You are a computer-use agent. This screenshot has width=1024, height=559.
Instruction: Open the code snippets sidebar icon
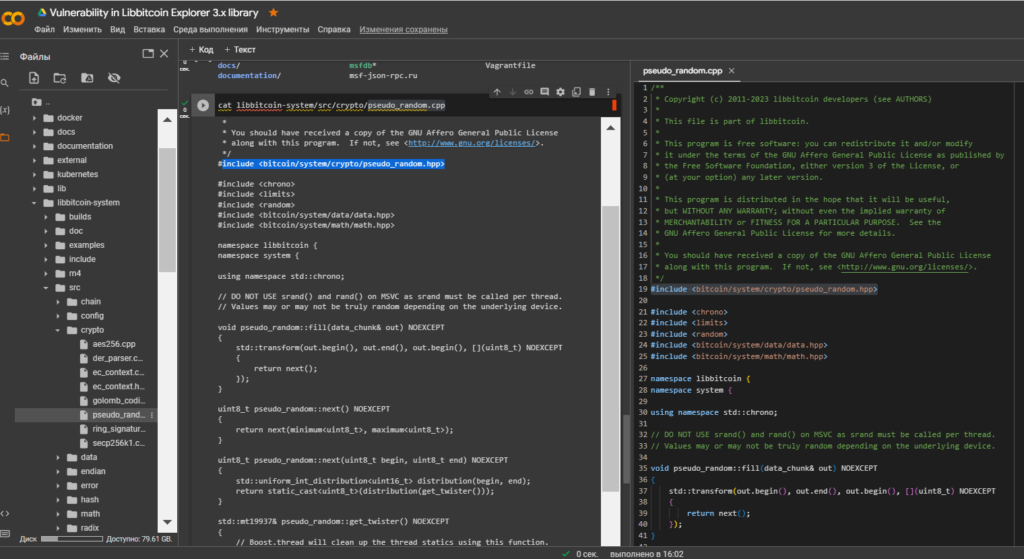pos(5,513)
